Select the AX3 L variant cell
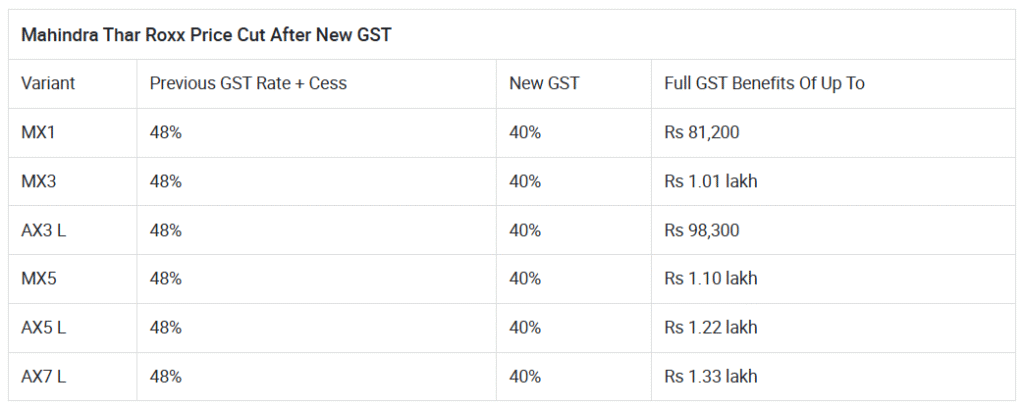Viewport: 1024px width, 408px height. click(x=44, y=230)
